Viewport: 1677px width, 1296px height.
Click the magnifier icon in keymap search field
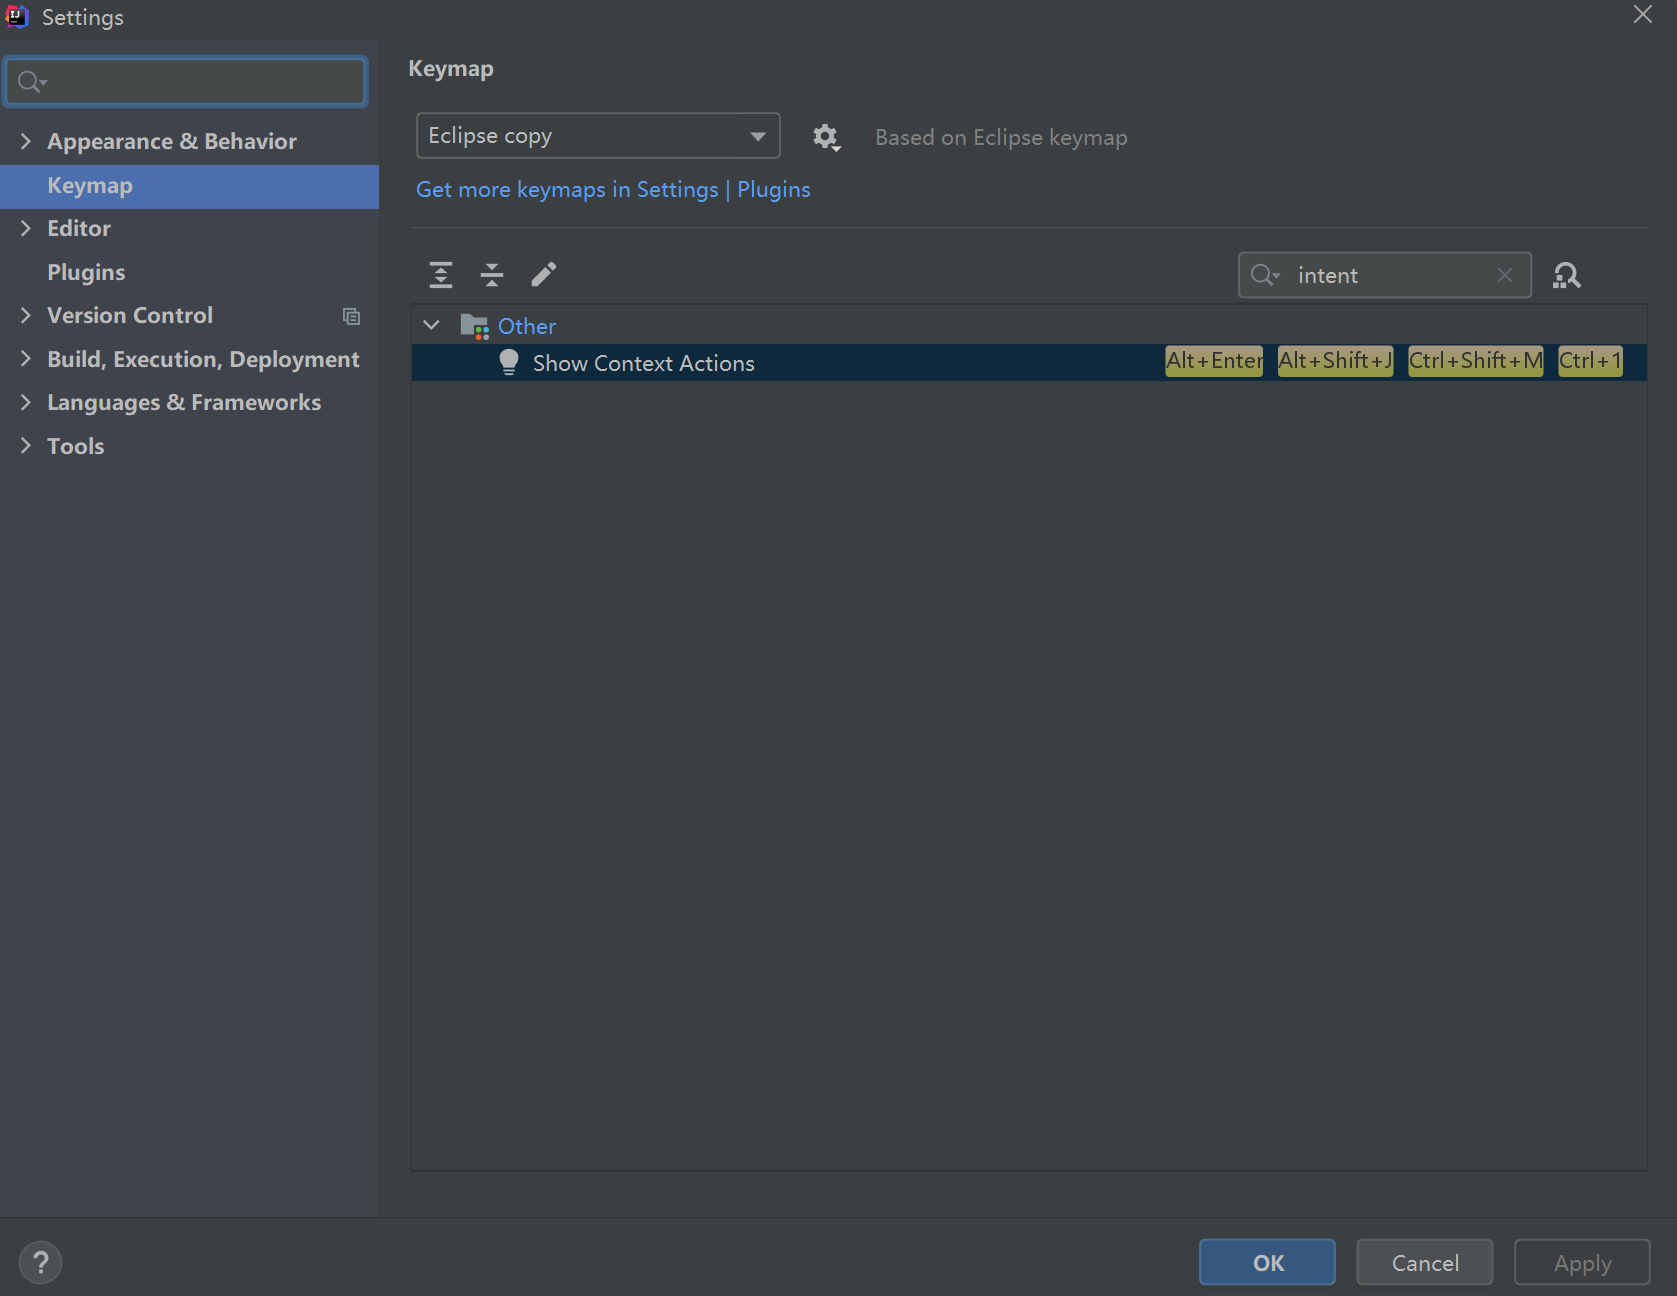pyautogui.click(x=1265, y=275)
